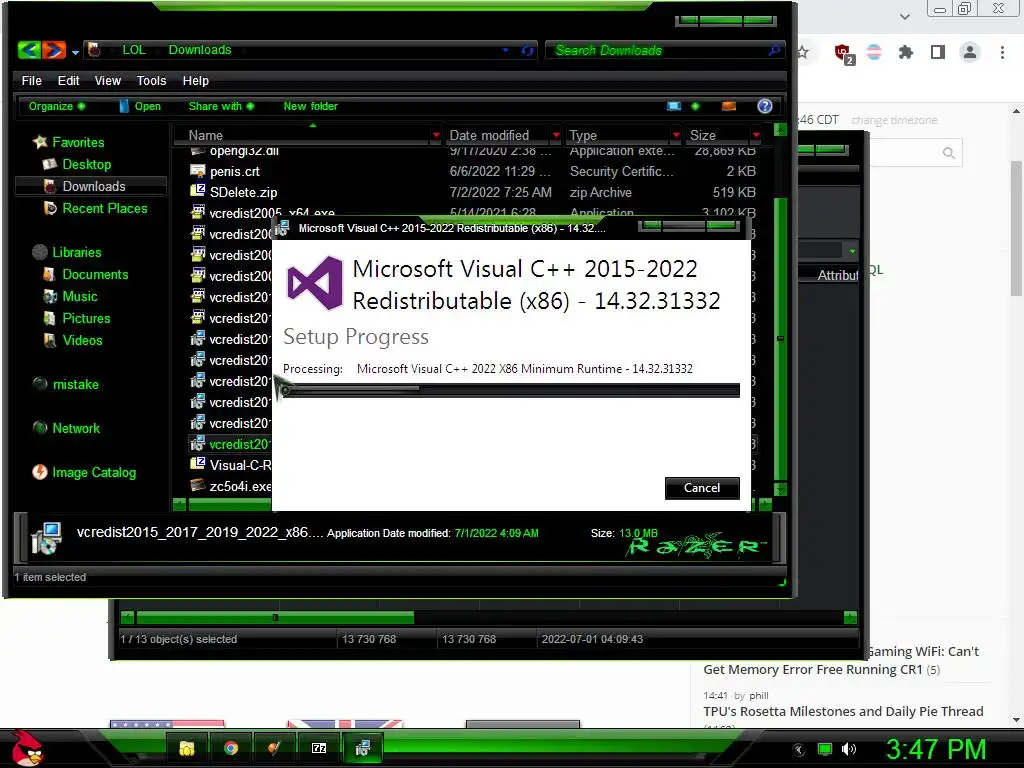Open the Chrome three-dot menu
1024x768 pixels.
point(1002,52)
